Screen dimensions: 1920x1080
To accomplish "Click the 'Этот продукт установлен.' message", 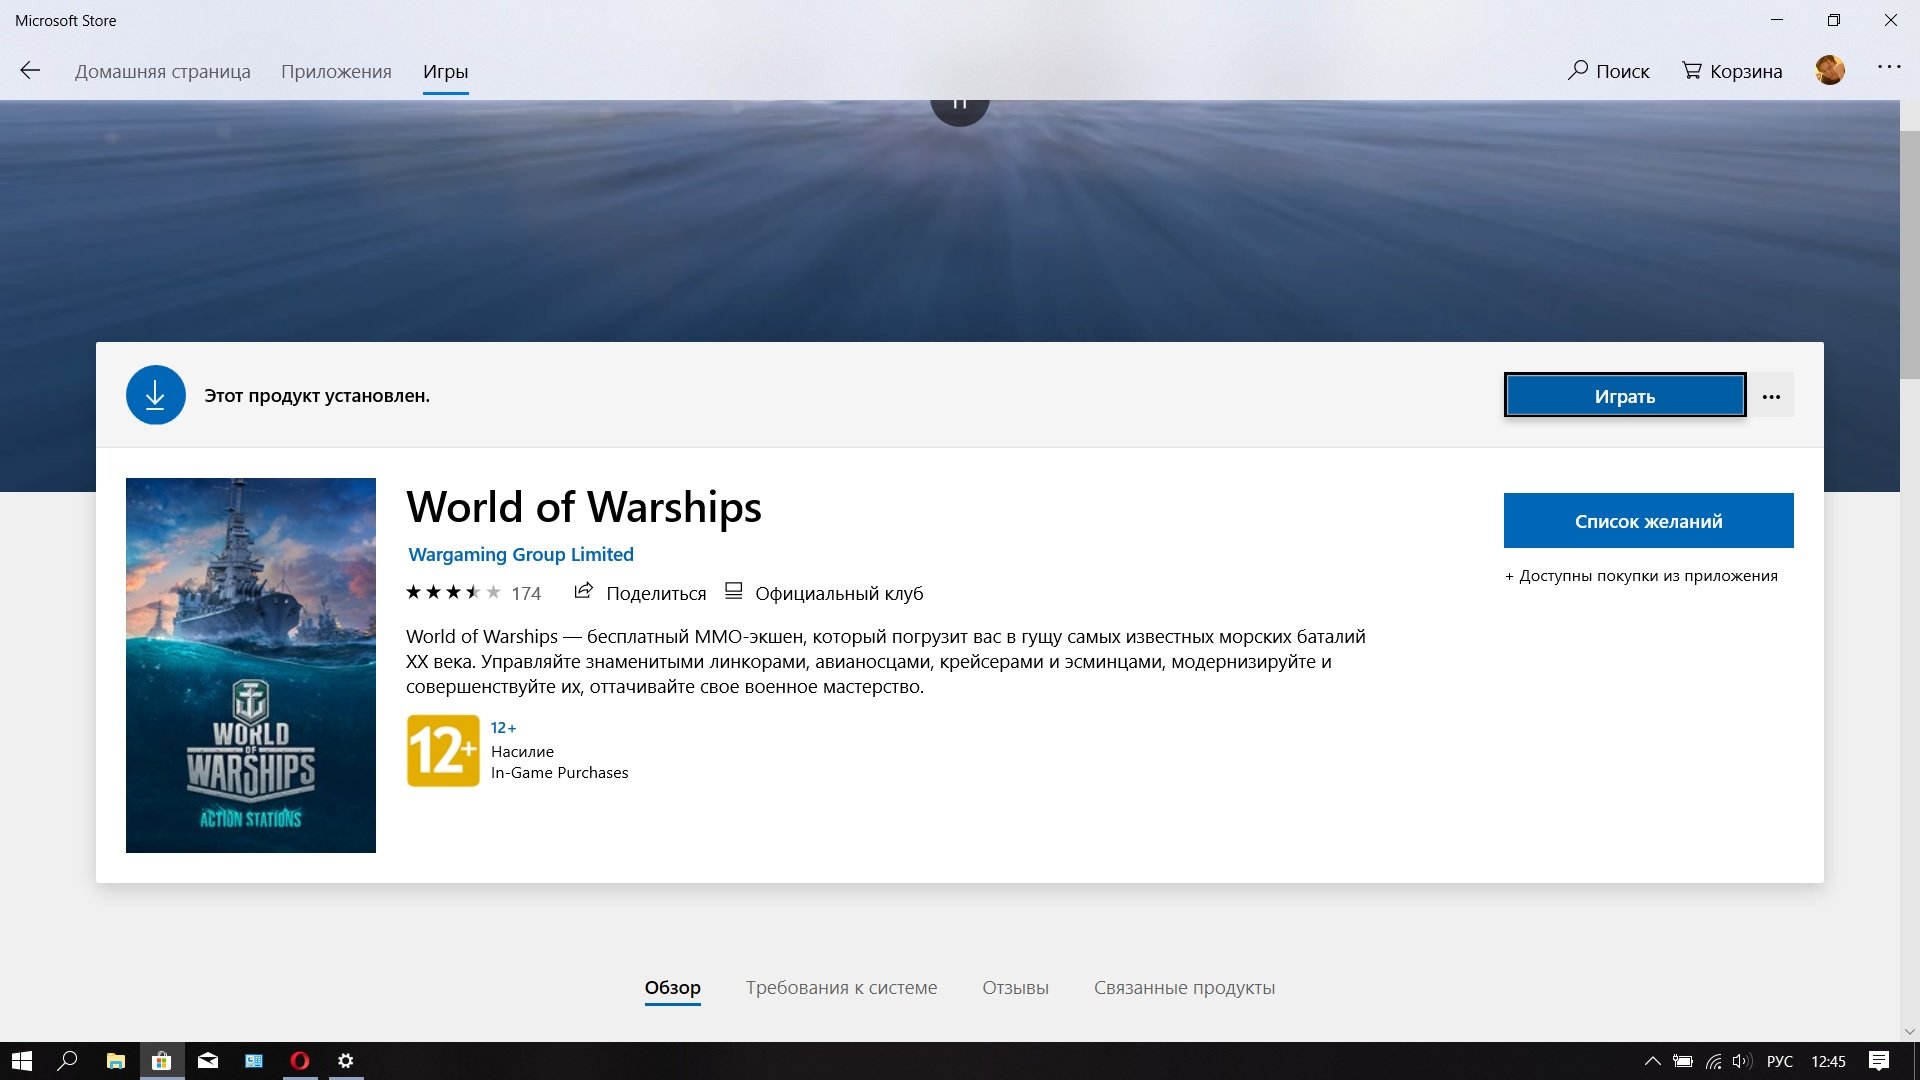I will [317, 396].
